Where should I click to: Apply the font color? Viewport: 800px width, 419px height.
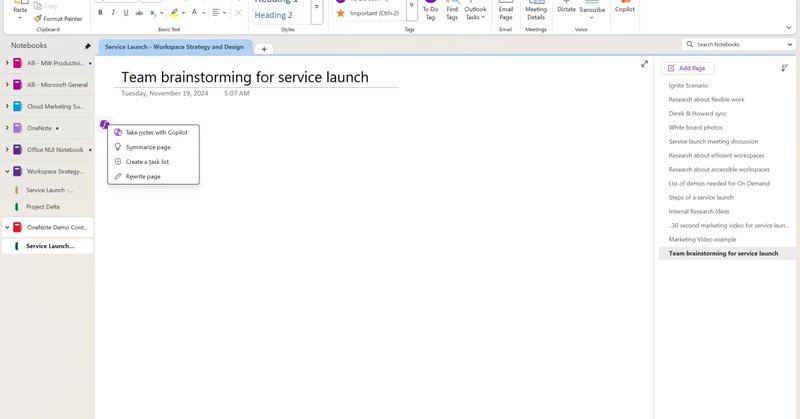pos(194,12)
